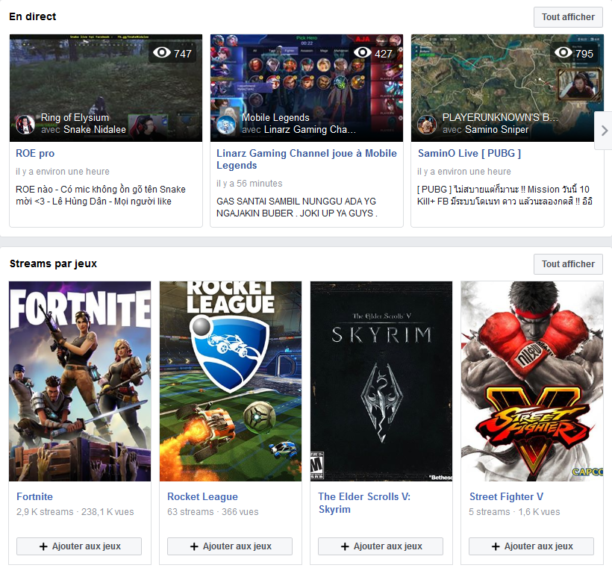The width and height of the screenshot is (612, 568).
Task: Click 'avec Samino Sniper' overlay text
Action: click(x=485, y=130)
